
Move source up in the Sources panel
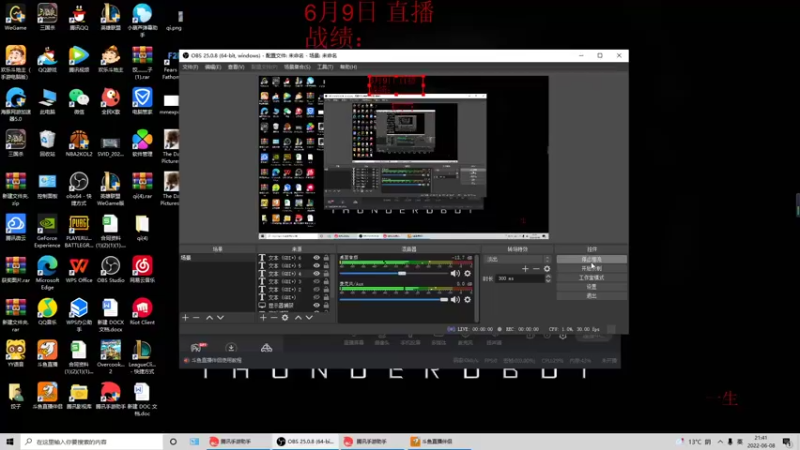[x=298, y=317]
